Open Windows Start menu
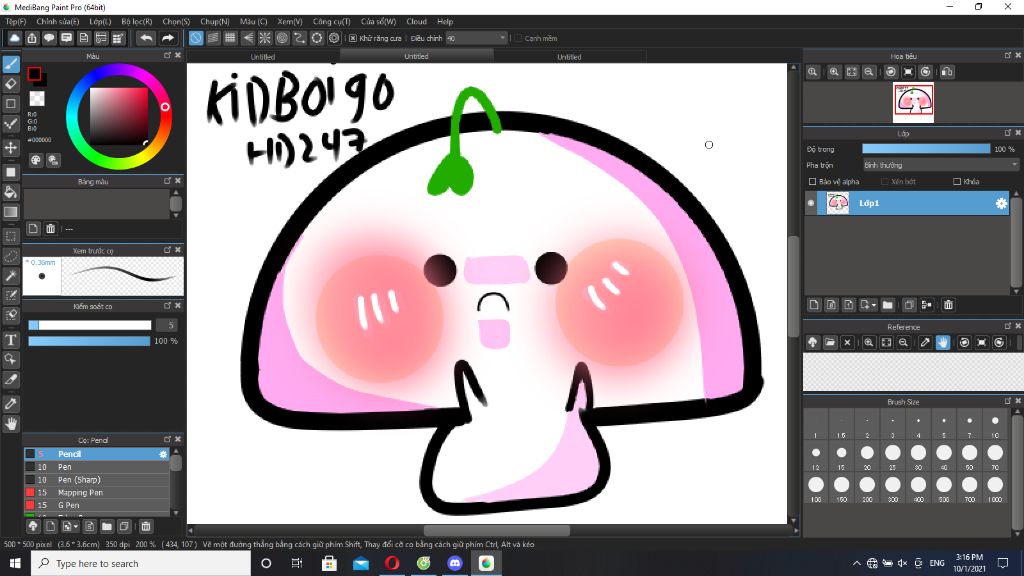 click(x=15, y=563)
